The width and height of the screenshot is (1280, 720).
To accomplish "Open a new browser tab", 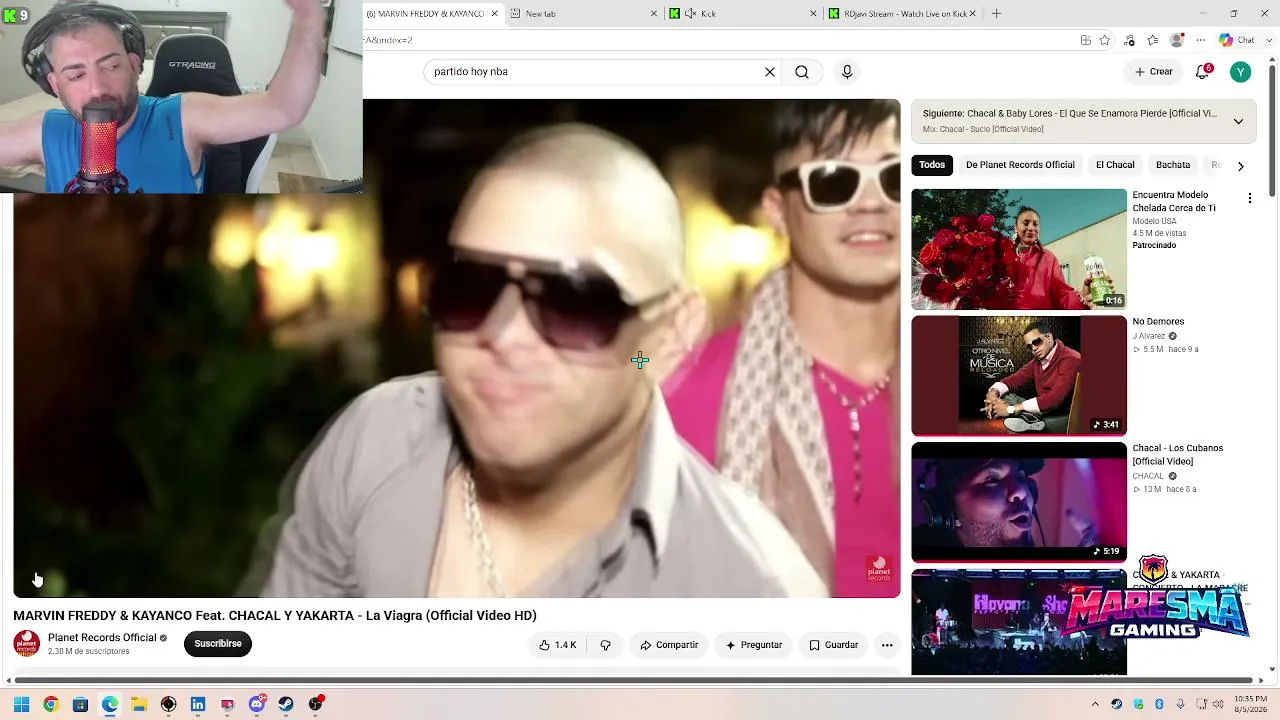I will (996, 14).
